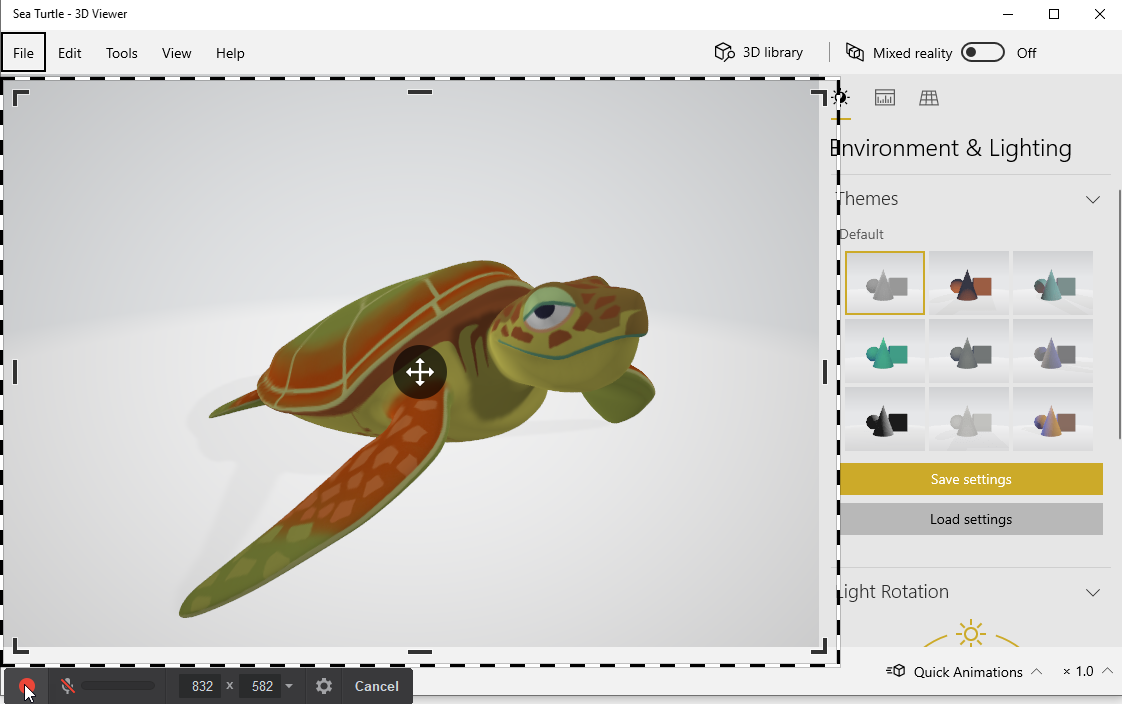Screen dimensions: 1122x704
Task: Open recorder settings gear
Action: pos(323,686)
